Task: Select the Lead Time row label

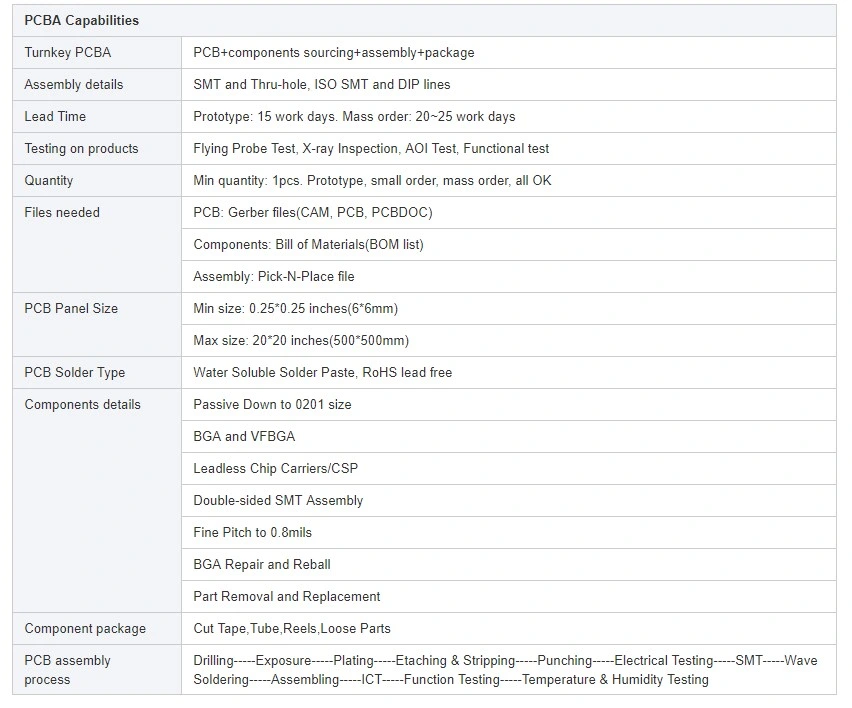Action: click(55, 116)
